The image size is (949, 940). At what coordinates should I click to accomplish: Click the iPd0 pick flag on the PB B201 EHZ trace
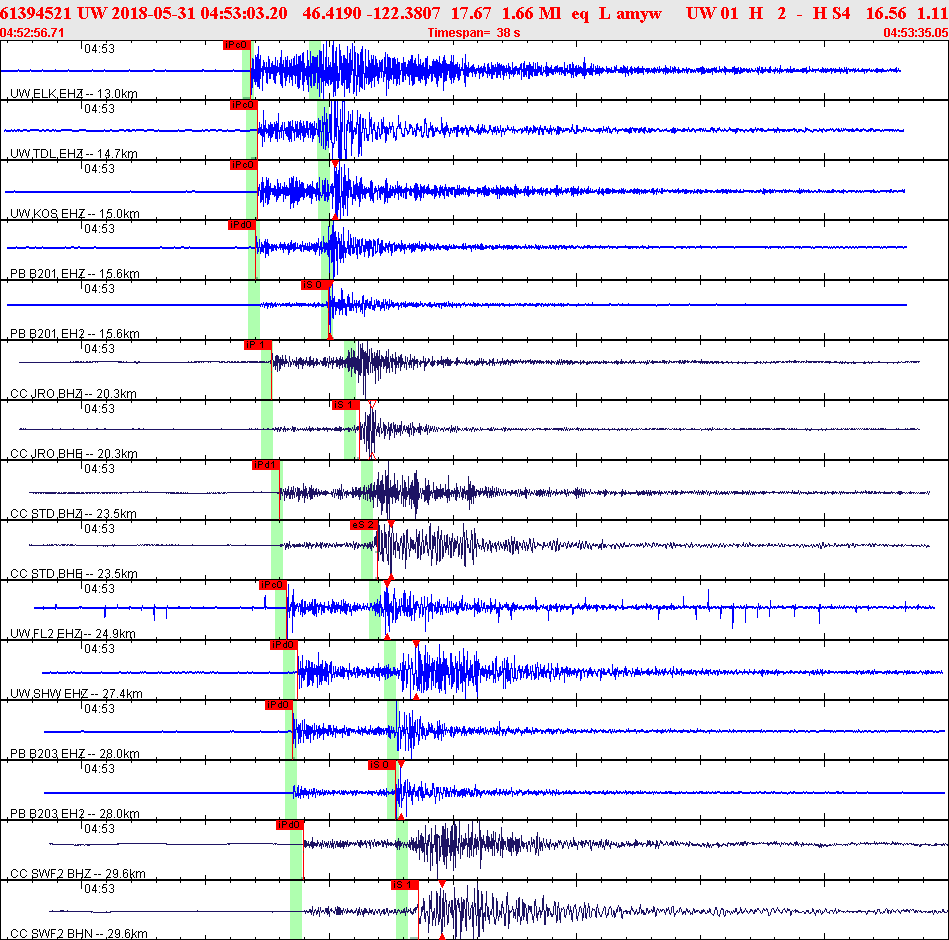(241, 225)
